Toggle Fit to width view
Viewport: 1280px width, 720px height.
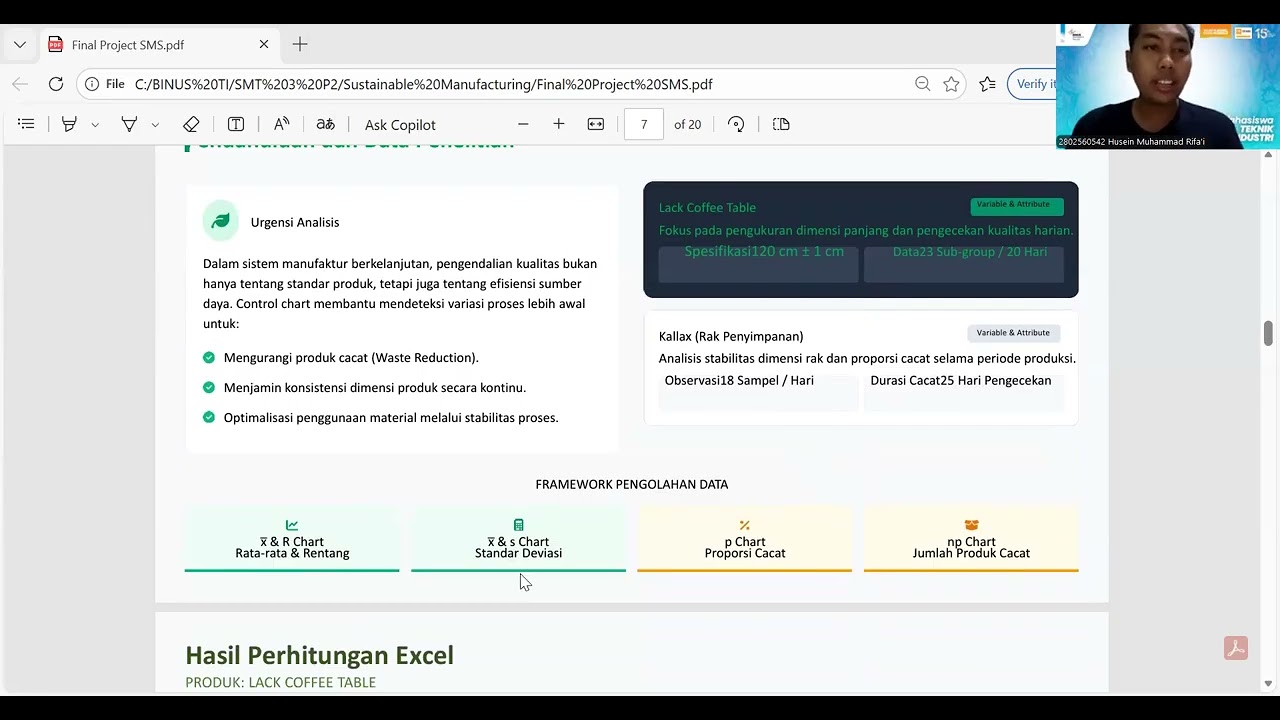(596, 124)
